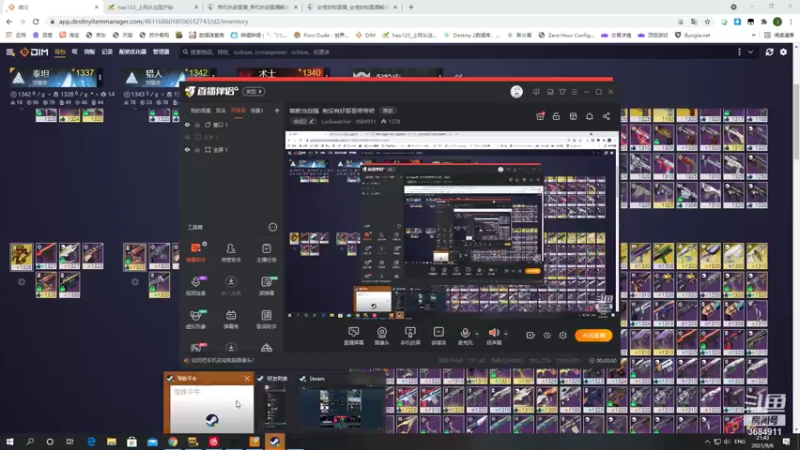Add a camera source (摄像头)

[x=382, y=336]
